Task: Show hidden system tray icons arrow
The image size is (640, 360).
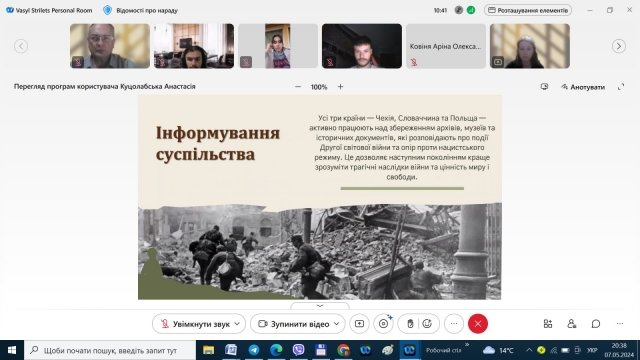Action: tap(529, 350)
